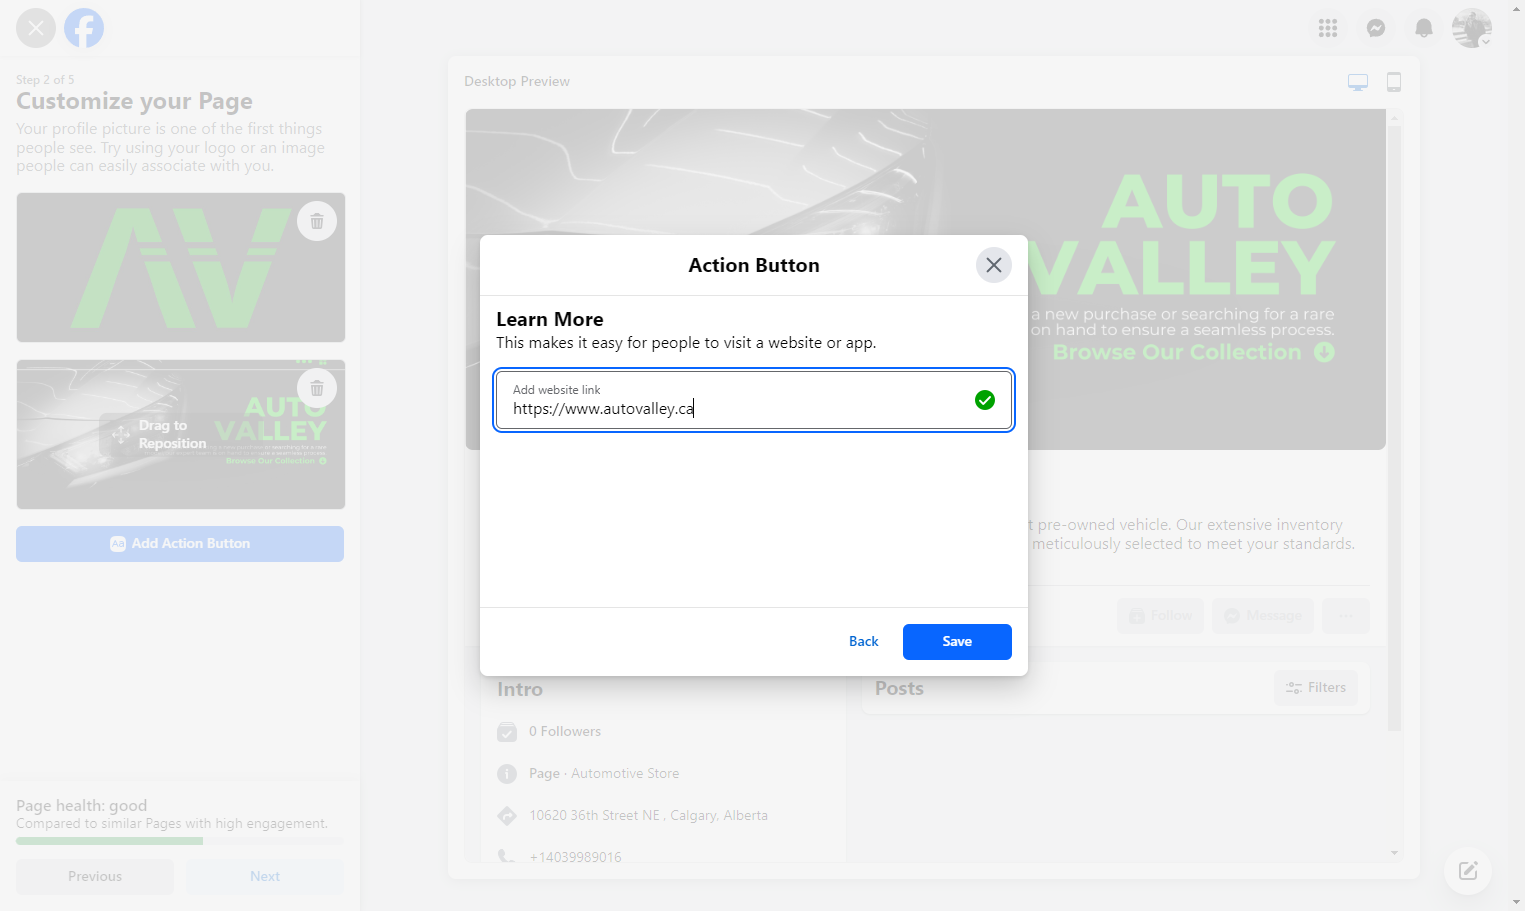Open account profile avatar menu
The height and width of the screenshot is (911, 1525).
pyautogui.click(x=1472, y=28)
